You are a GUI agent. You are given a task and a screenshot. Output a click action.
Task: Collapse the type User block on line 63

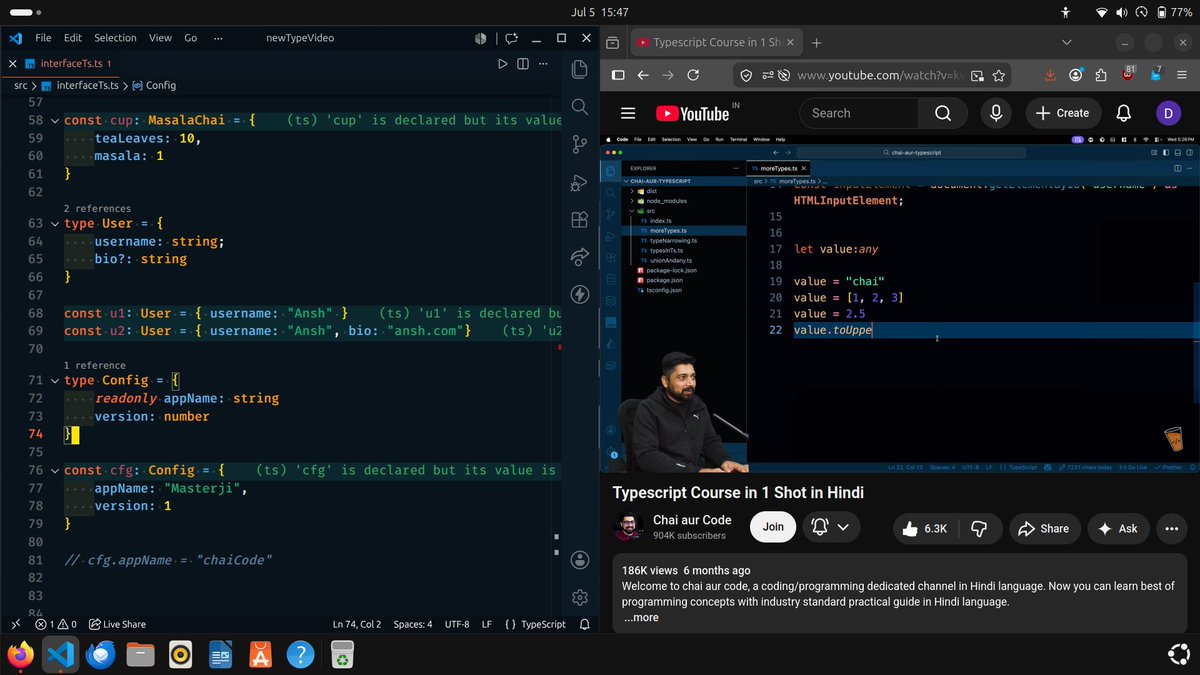(x=54, y=224)
